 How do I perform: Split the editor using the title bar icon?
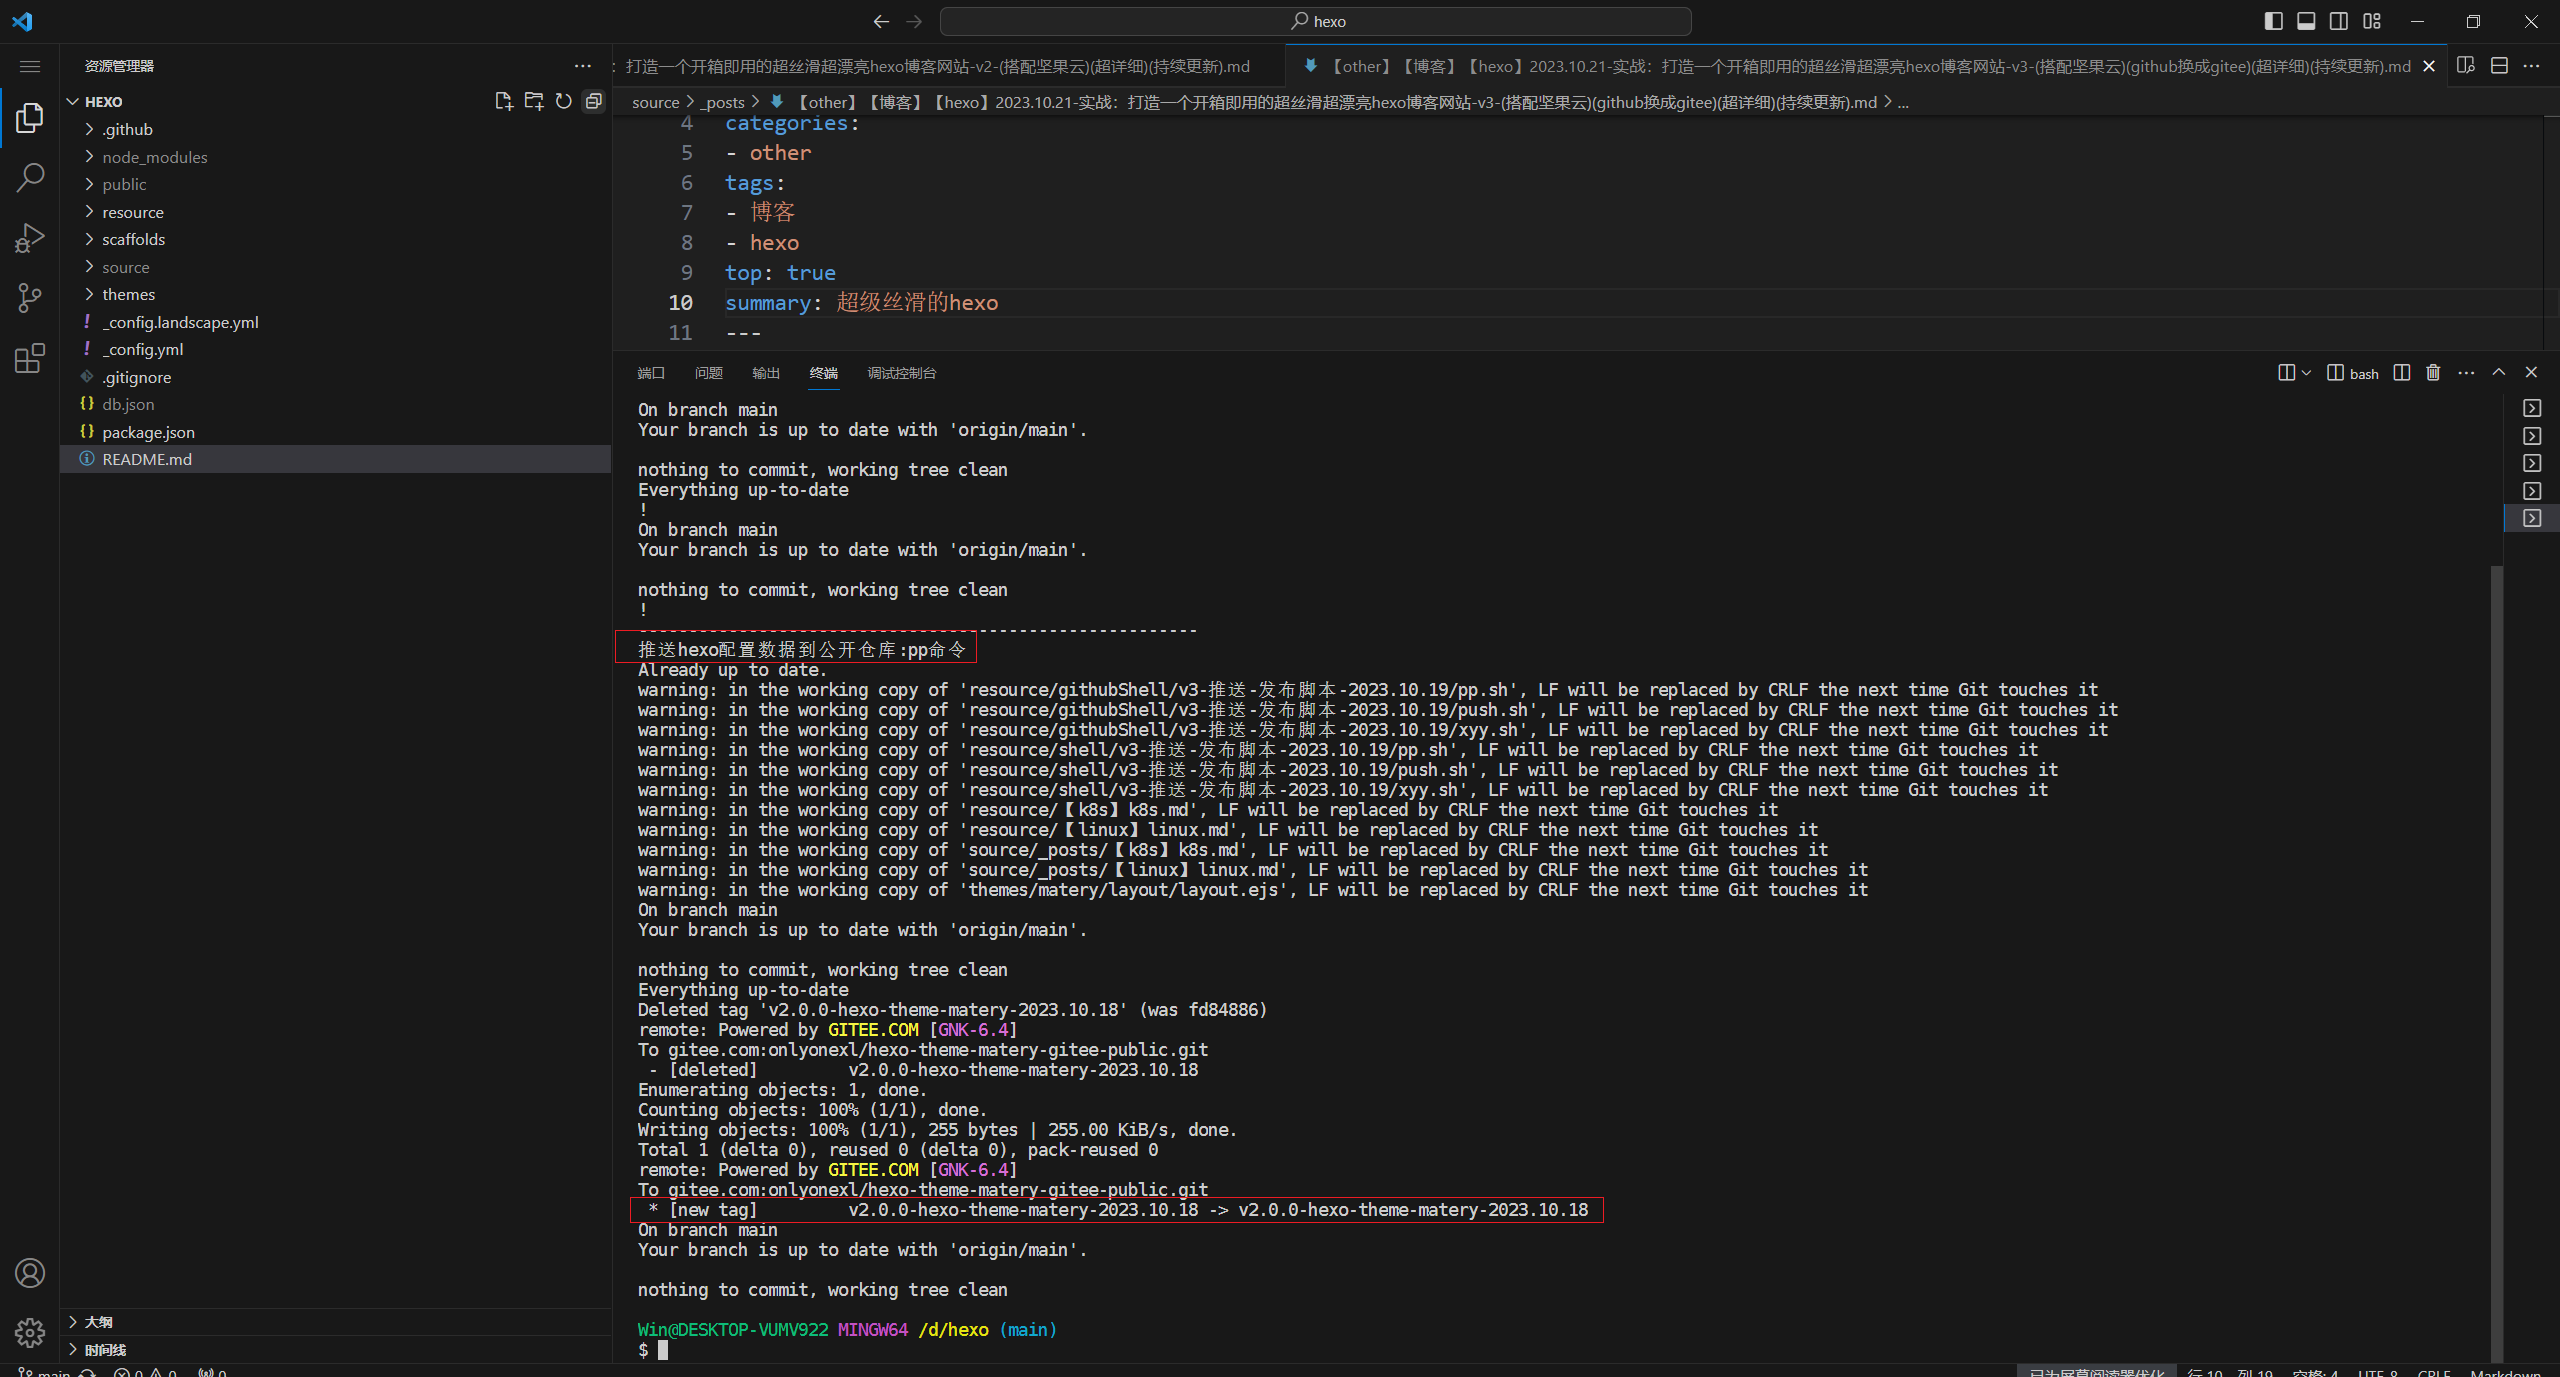pos(2499,66)
